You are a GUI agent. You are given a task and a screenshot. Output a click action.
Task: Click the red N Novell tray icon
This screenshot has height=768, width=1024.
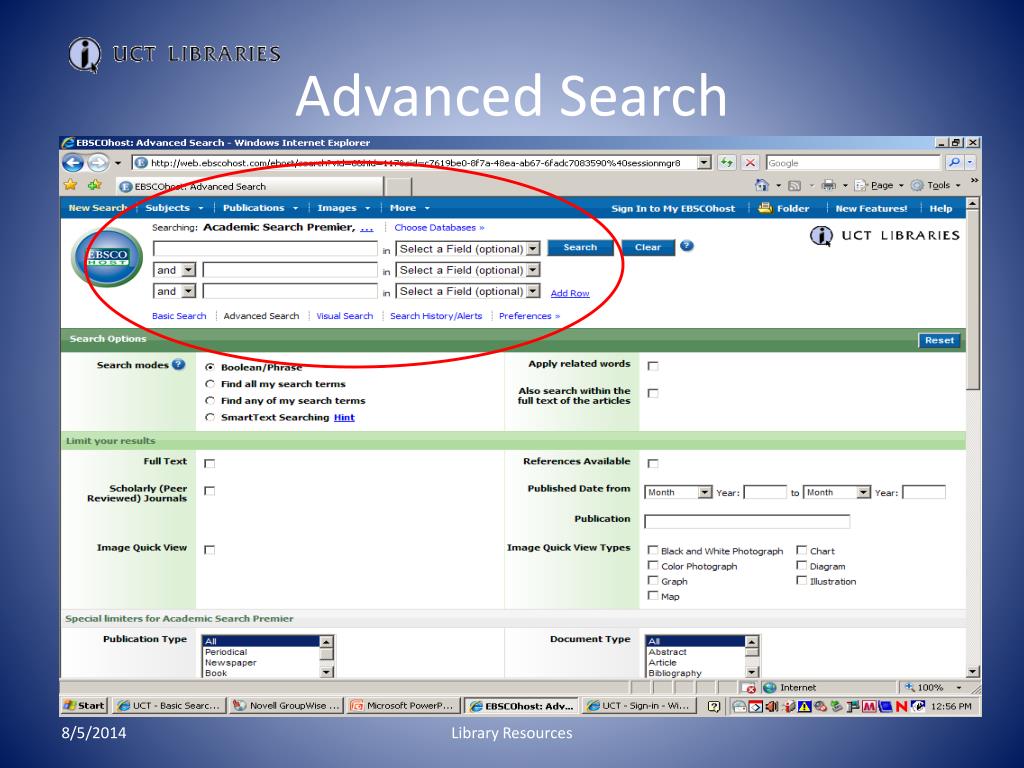tap(902, 706)
